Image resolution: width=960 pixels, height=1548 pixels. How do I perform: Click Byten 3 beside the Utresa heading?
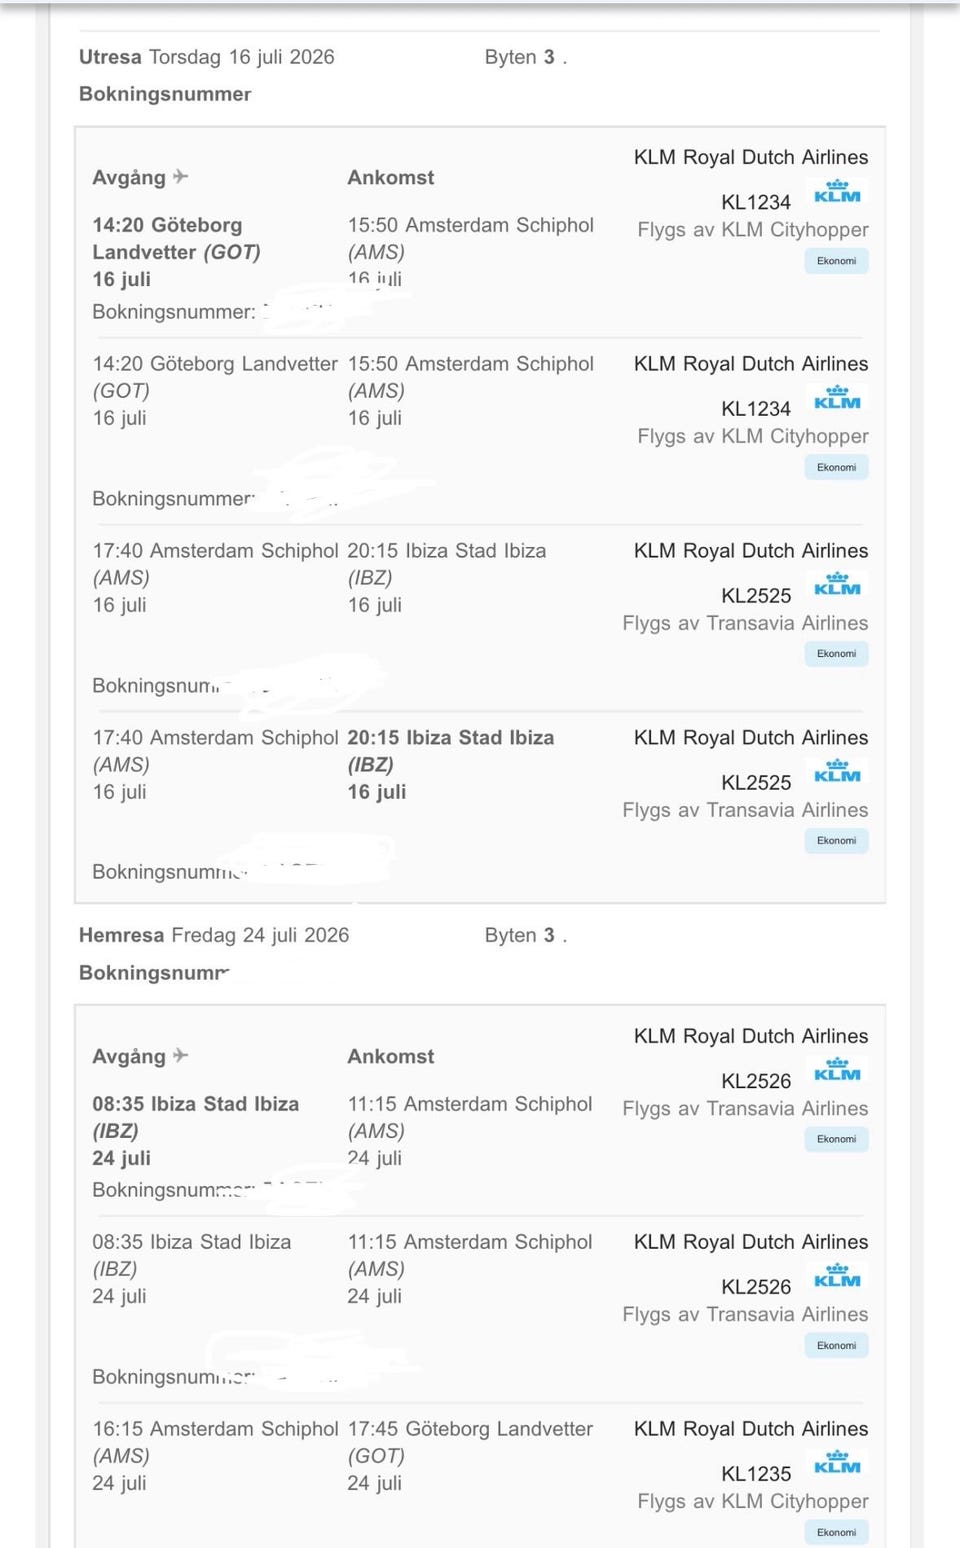[525, 57]
